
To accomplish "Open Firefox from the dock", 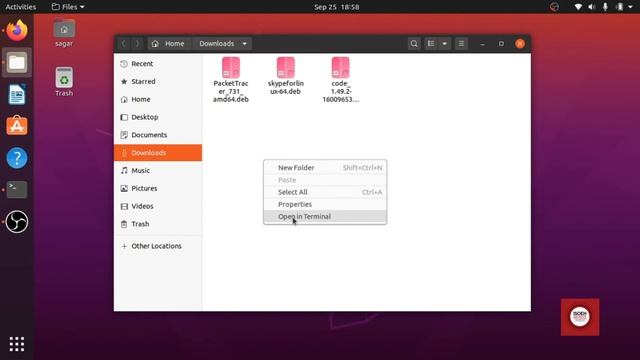I will (x=17, y=31).
